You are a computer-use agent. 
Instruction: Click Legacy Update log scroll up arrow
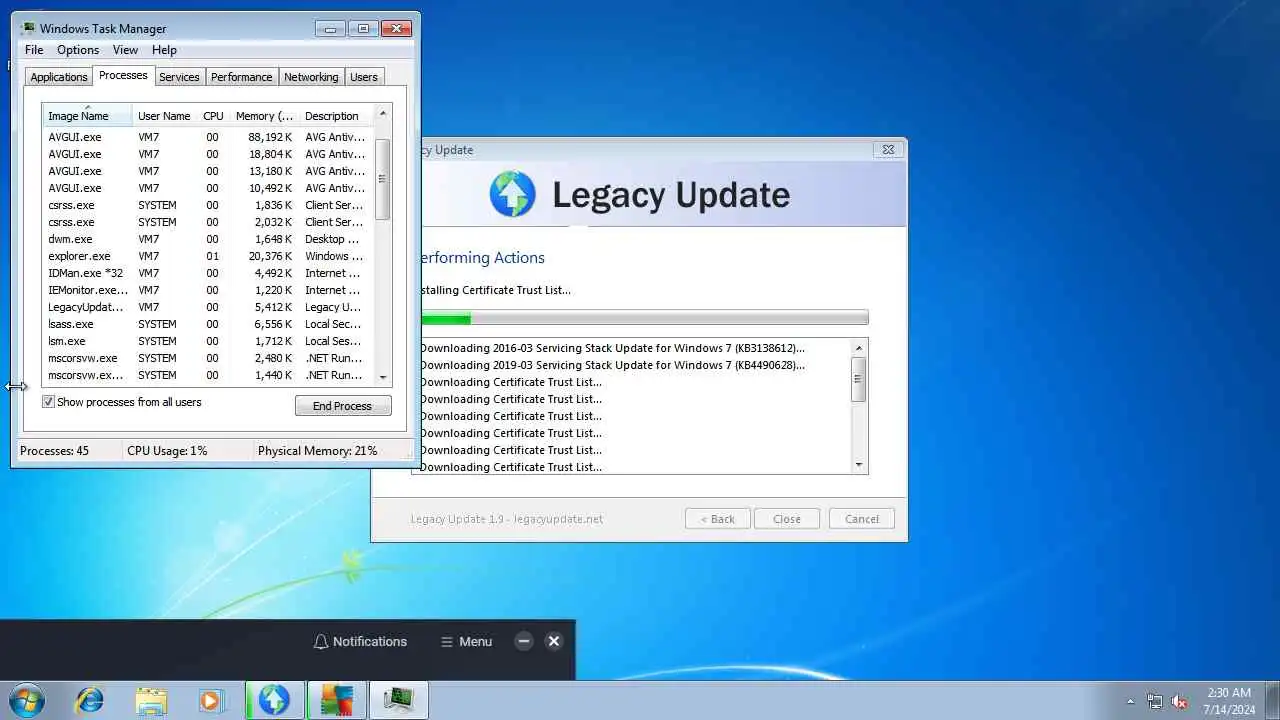pos(858,347)
